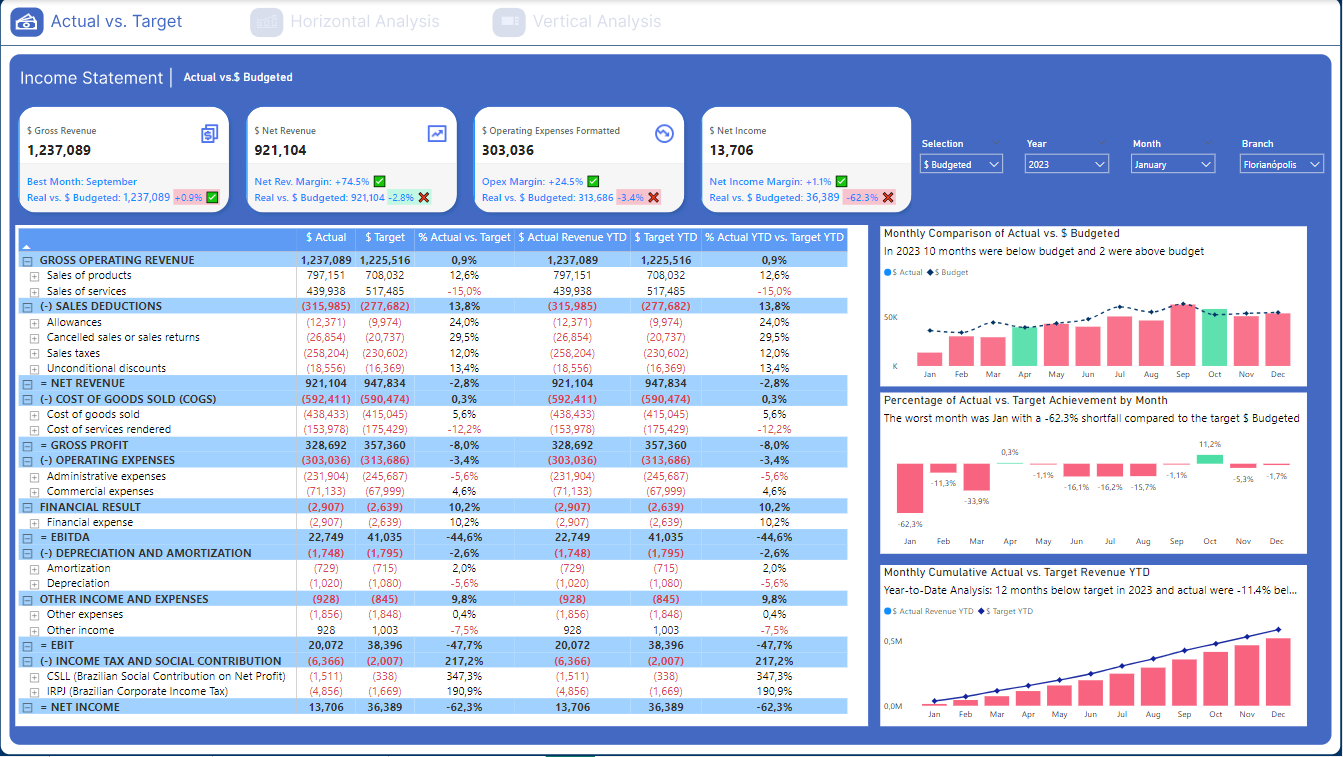Expand the Administrative expenses row

pyautogui.click(x=34, y=476)
